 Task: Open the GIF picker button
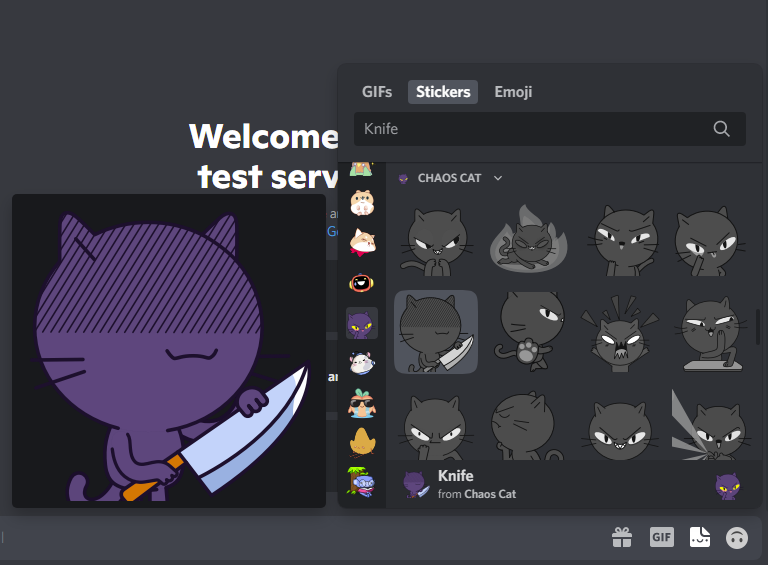pyautogui.click(x=661, y=538)
